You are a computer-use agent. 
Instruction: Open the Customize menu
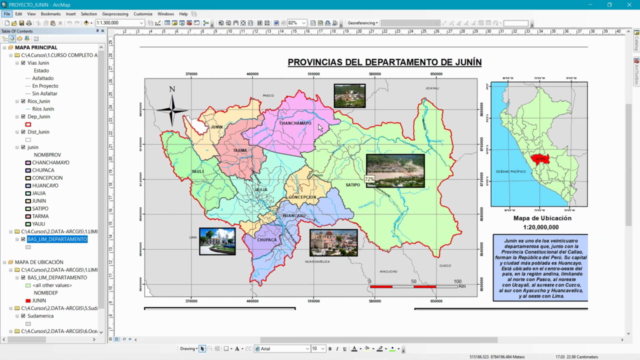click(143, 14)
